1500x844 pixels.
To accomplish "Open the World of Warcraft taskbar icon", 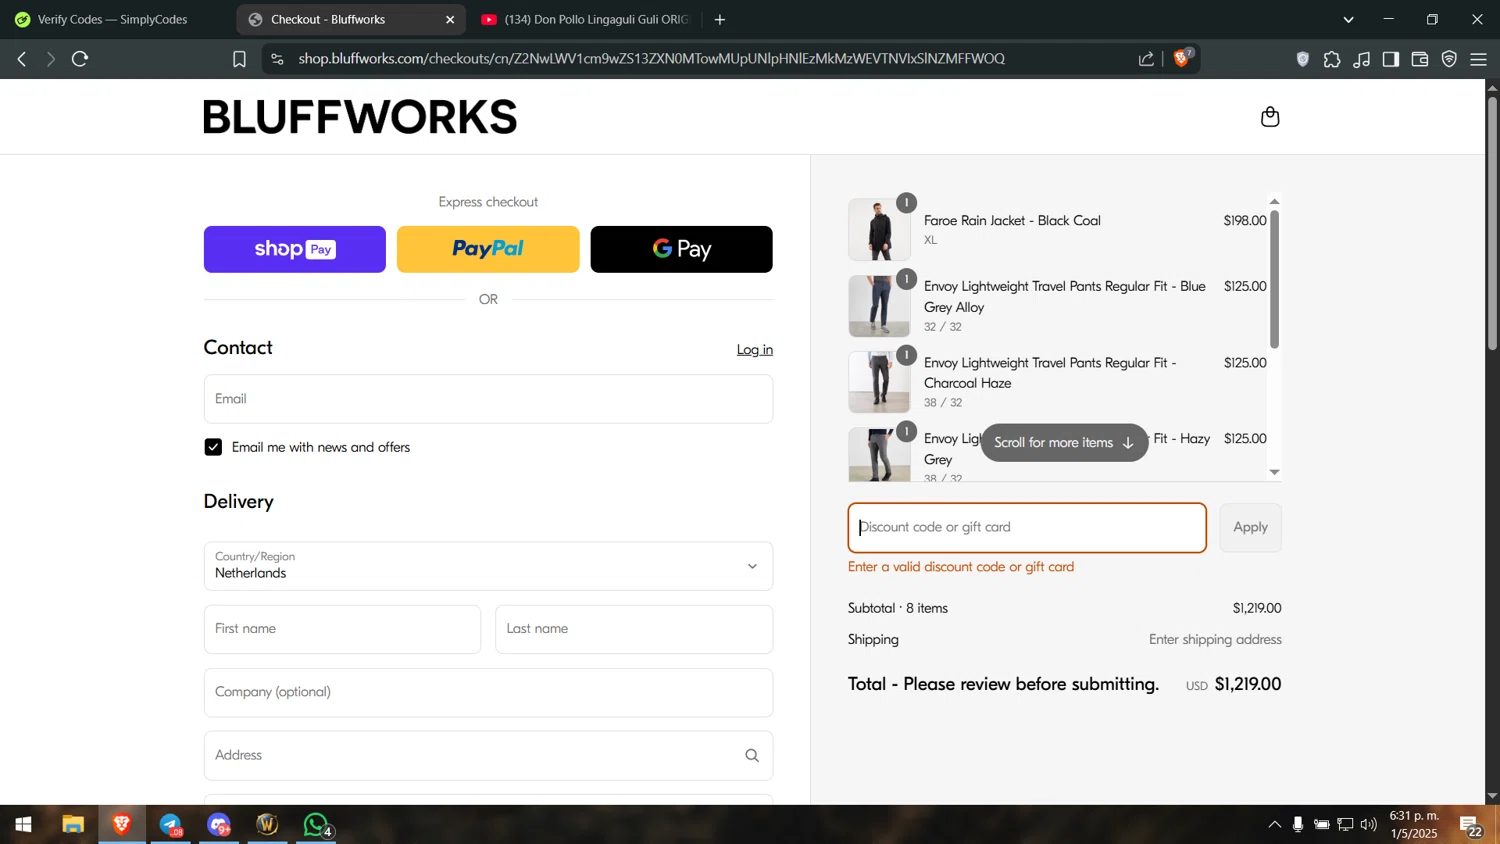I will click(267, 825).
